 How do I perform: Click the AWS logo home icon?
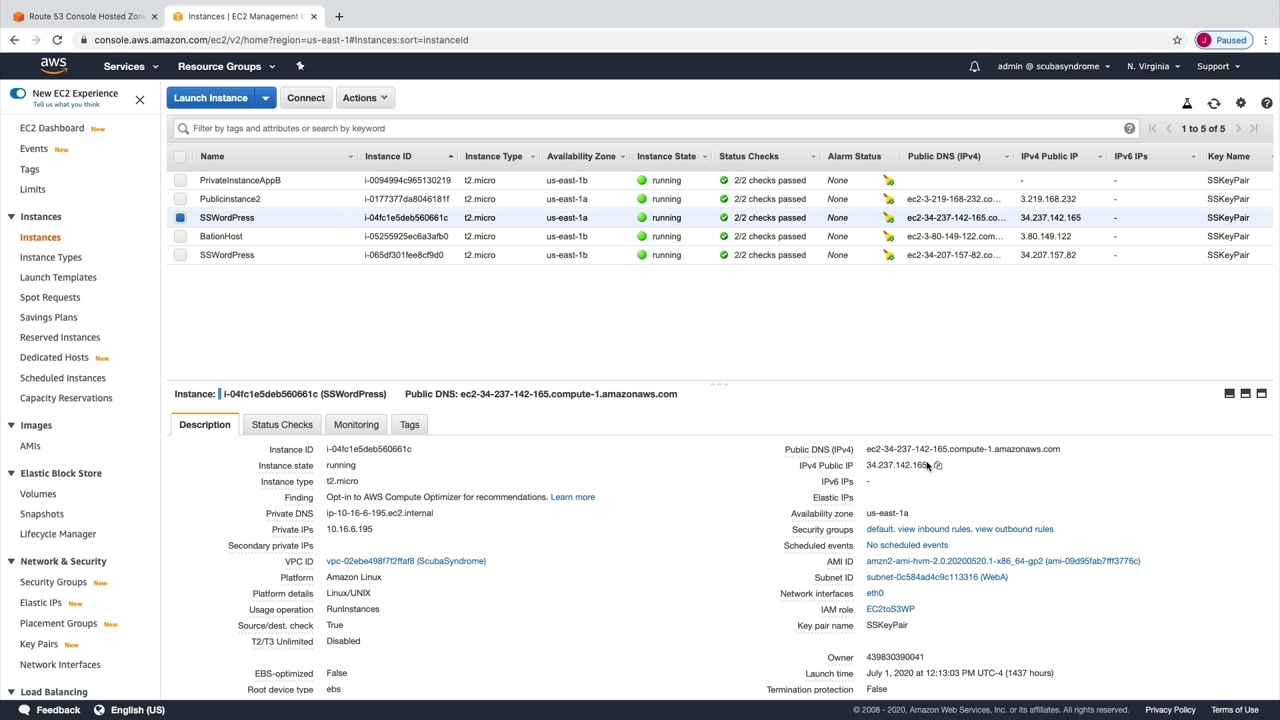54,66
